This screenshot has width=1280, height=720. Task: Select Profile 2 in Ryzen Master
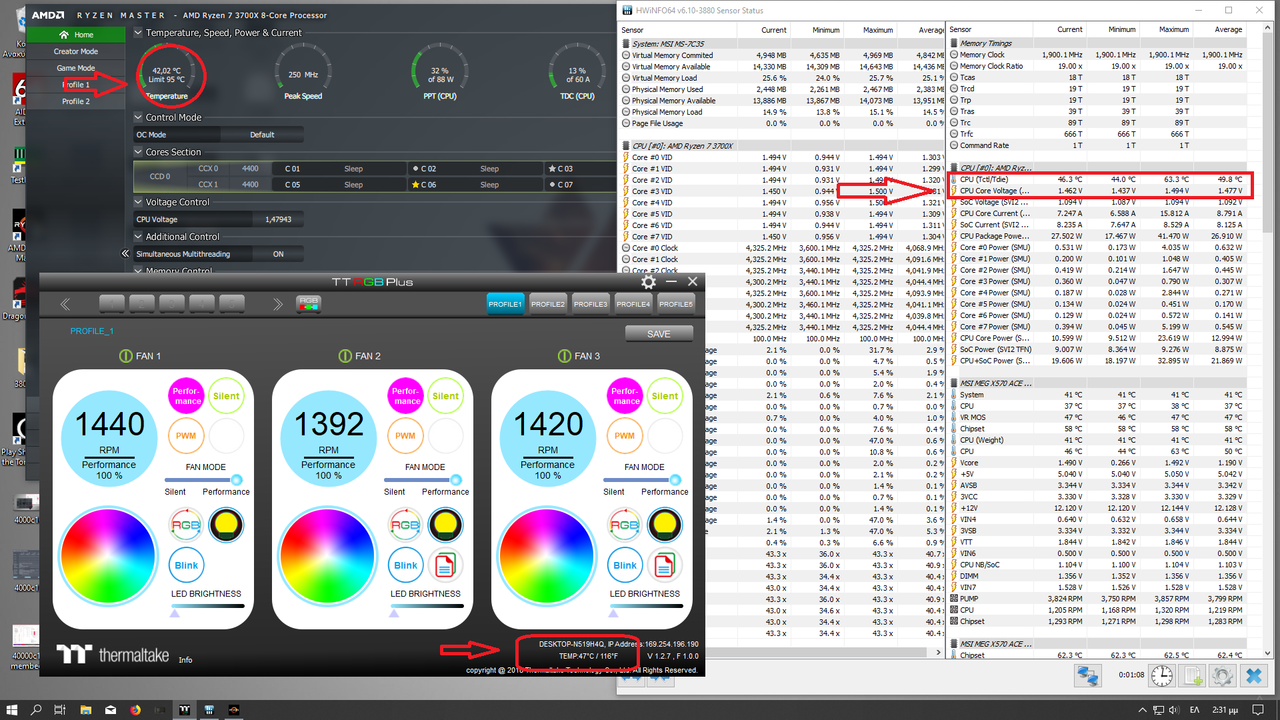coord(76,101)
